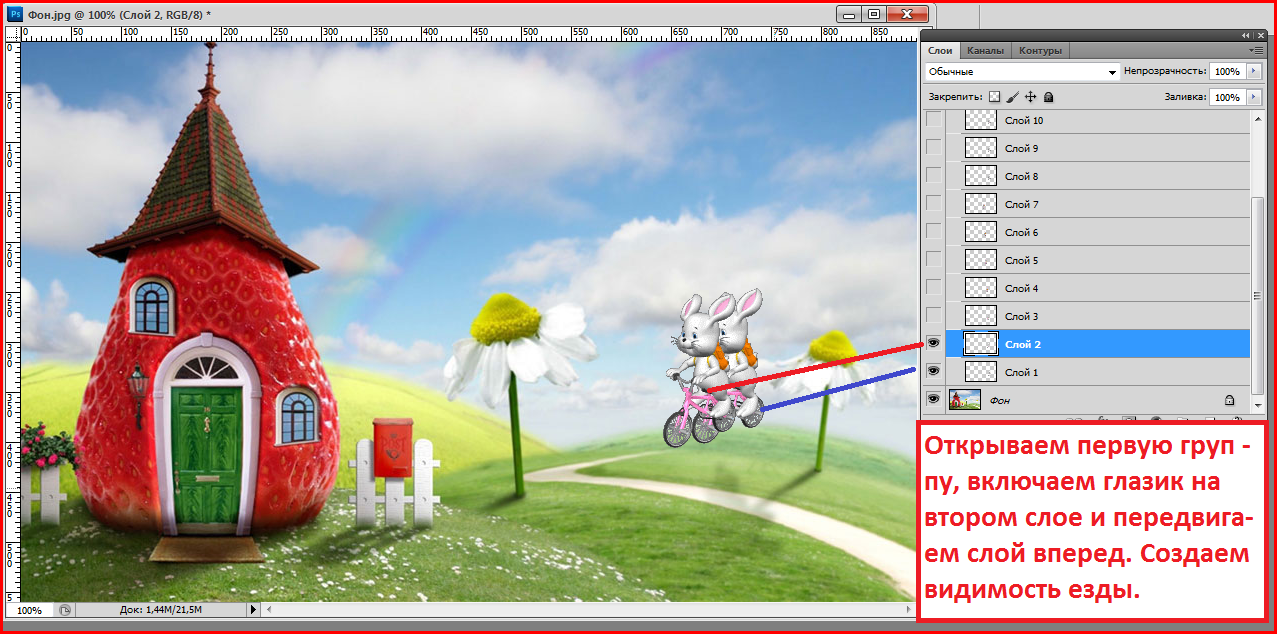
Task: Click the Заливка fill value field
Action: (1227, 97)
